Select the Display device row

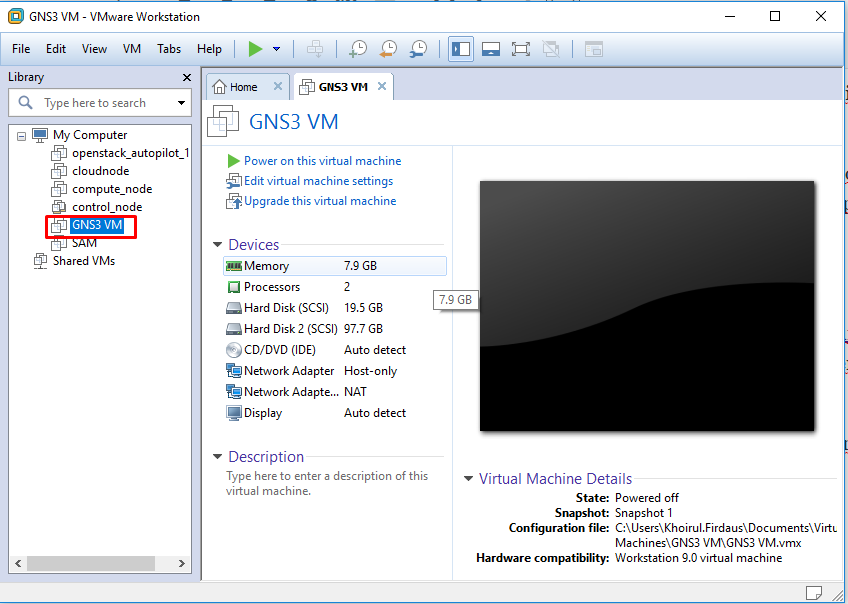click(x=335, y=413)
